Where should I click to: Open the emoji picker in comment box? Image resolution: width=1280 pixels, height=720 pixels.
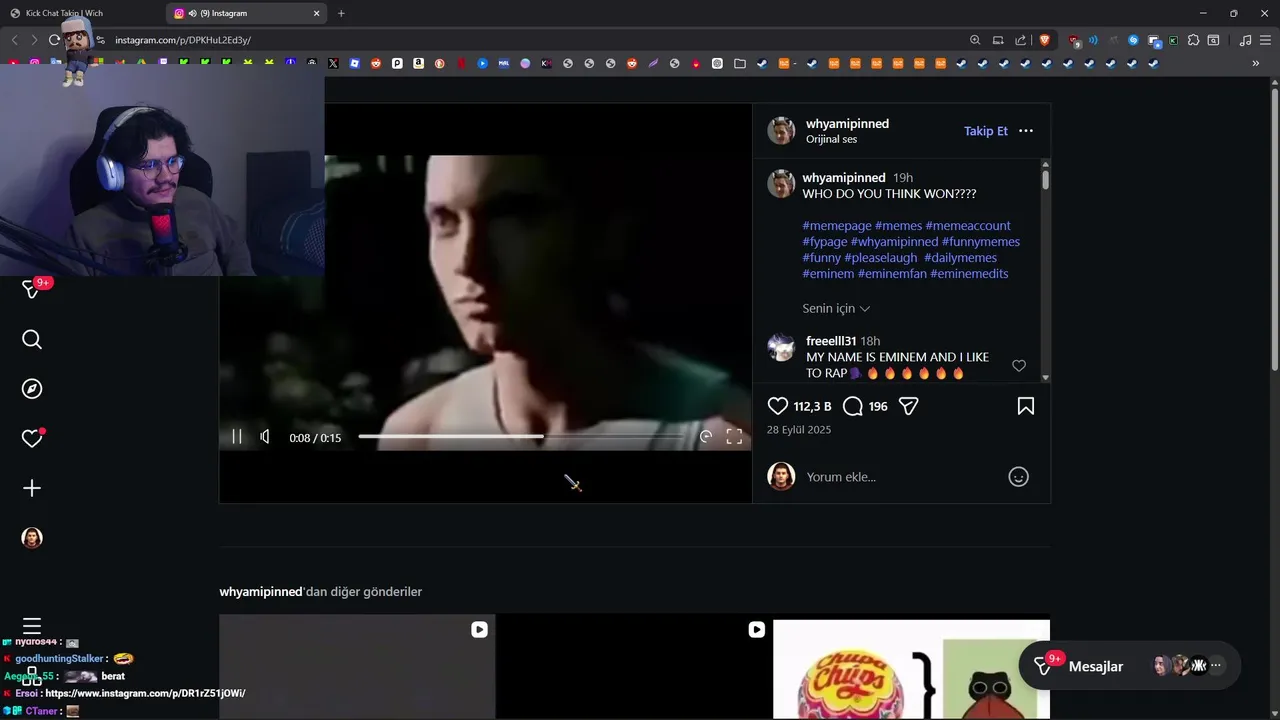click(1018, 477)
